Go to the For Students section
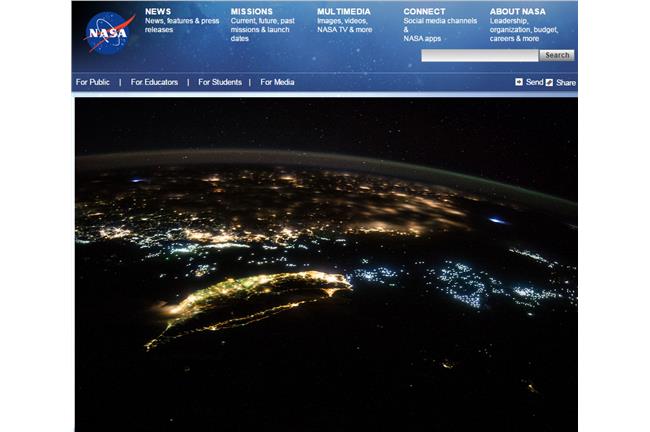 pyautogui.click(x=220, y=82)
